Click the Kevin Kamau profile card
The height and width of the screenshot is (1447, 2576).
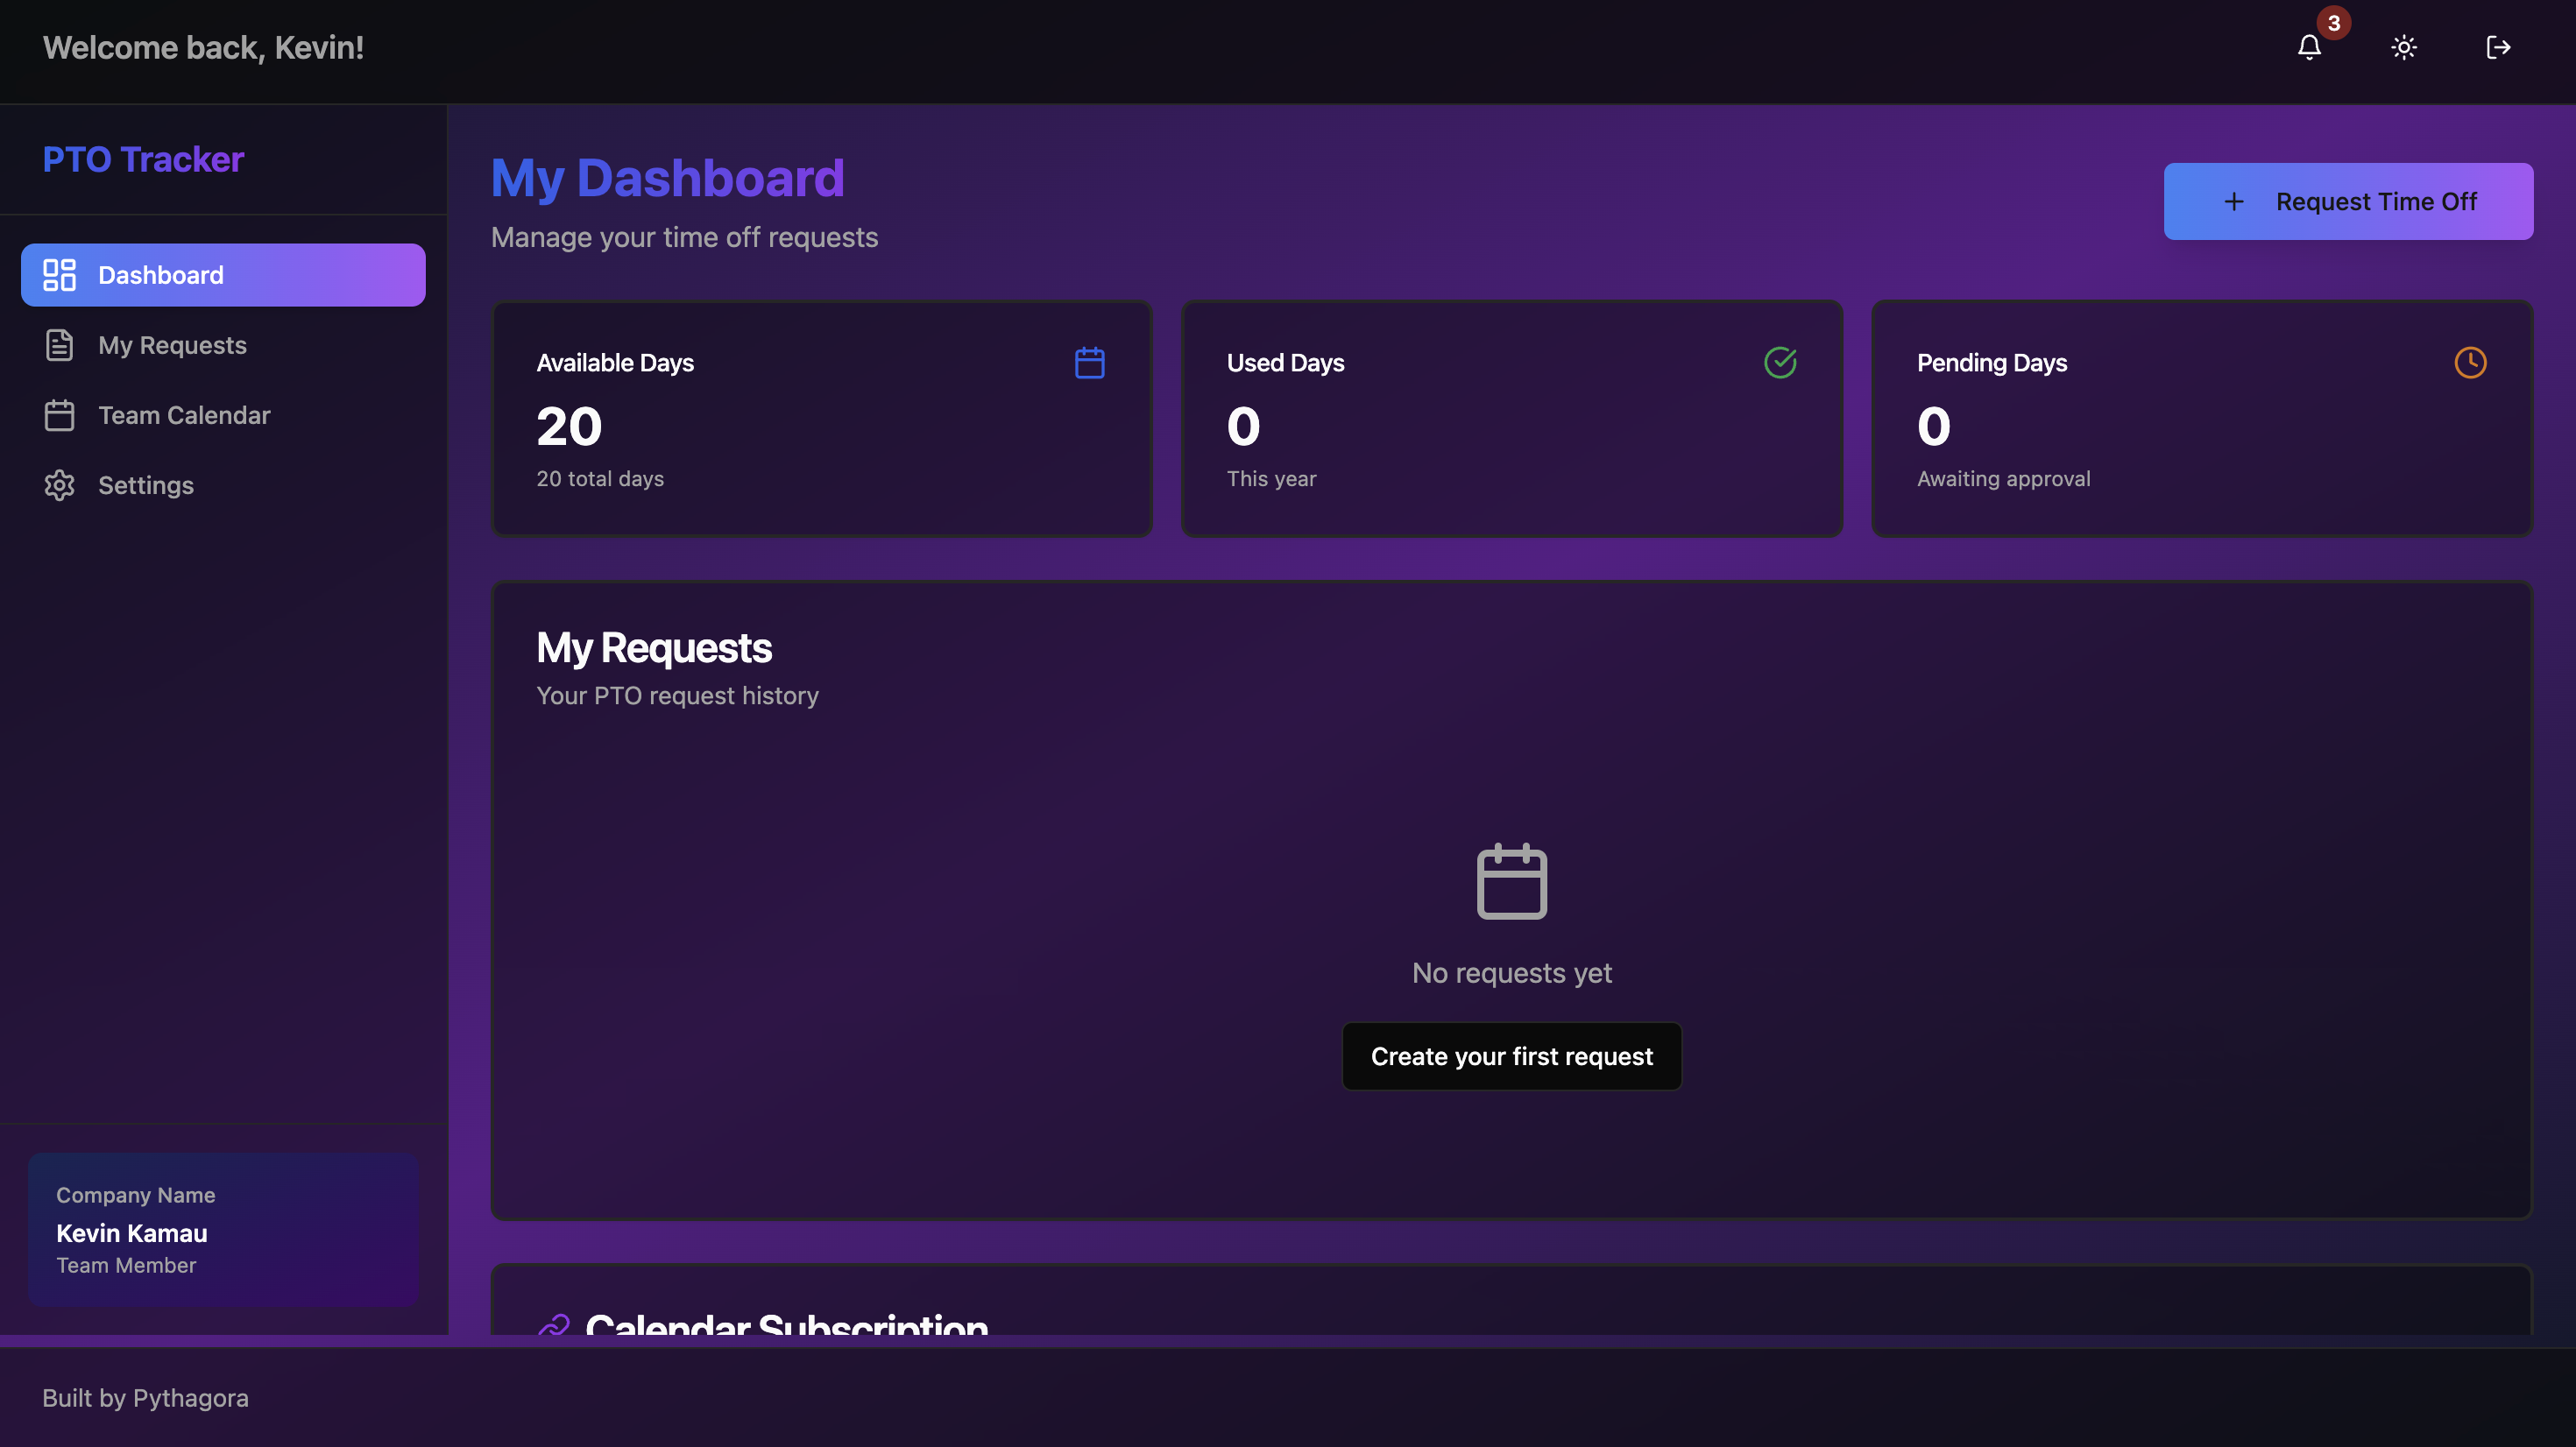(x=222, y=1230)
